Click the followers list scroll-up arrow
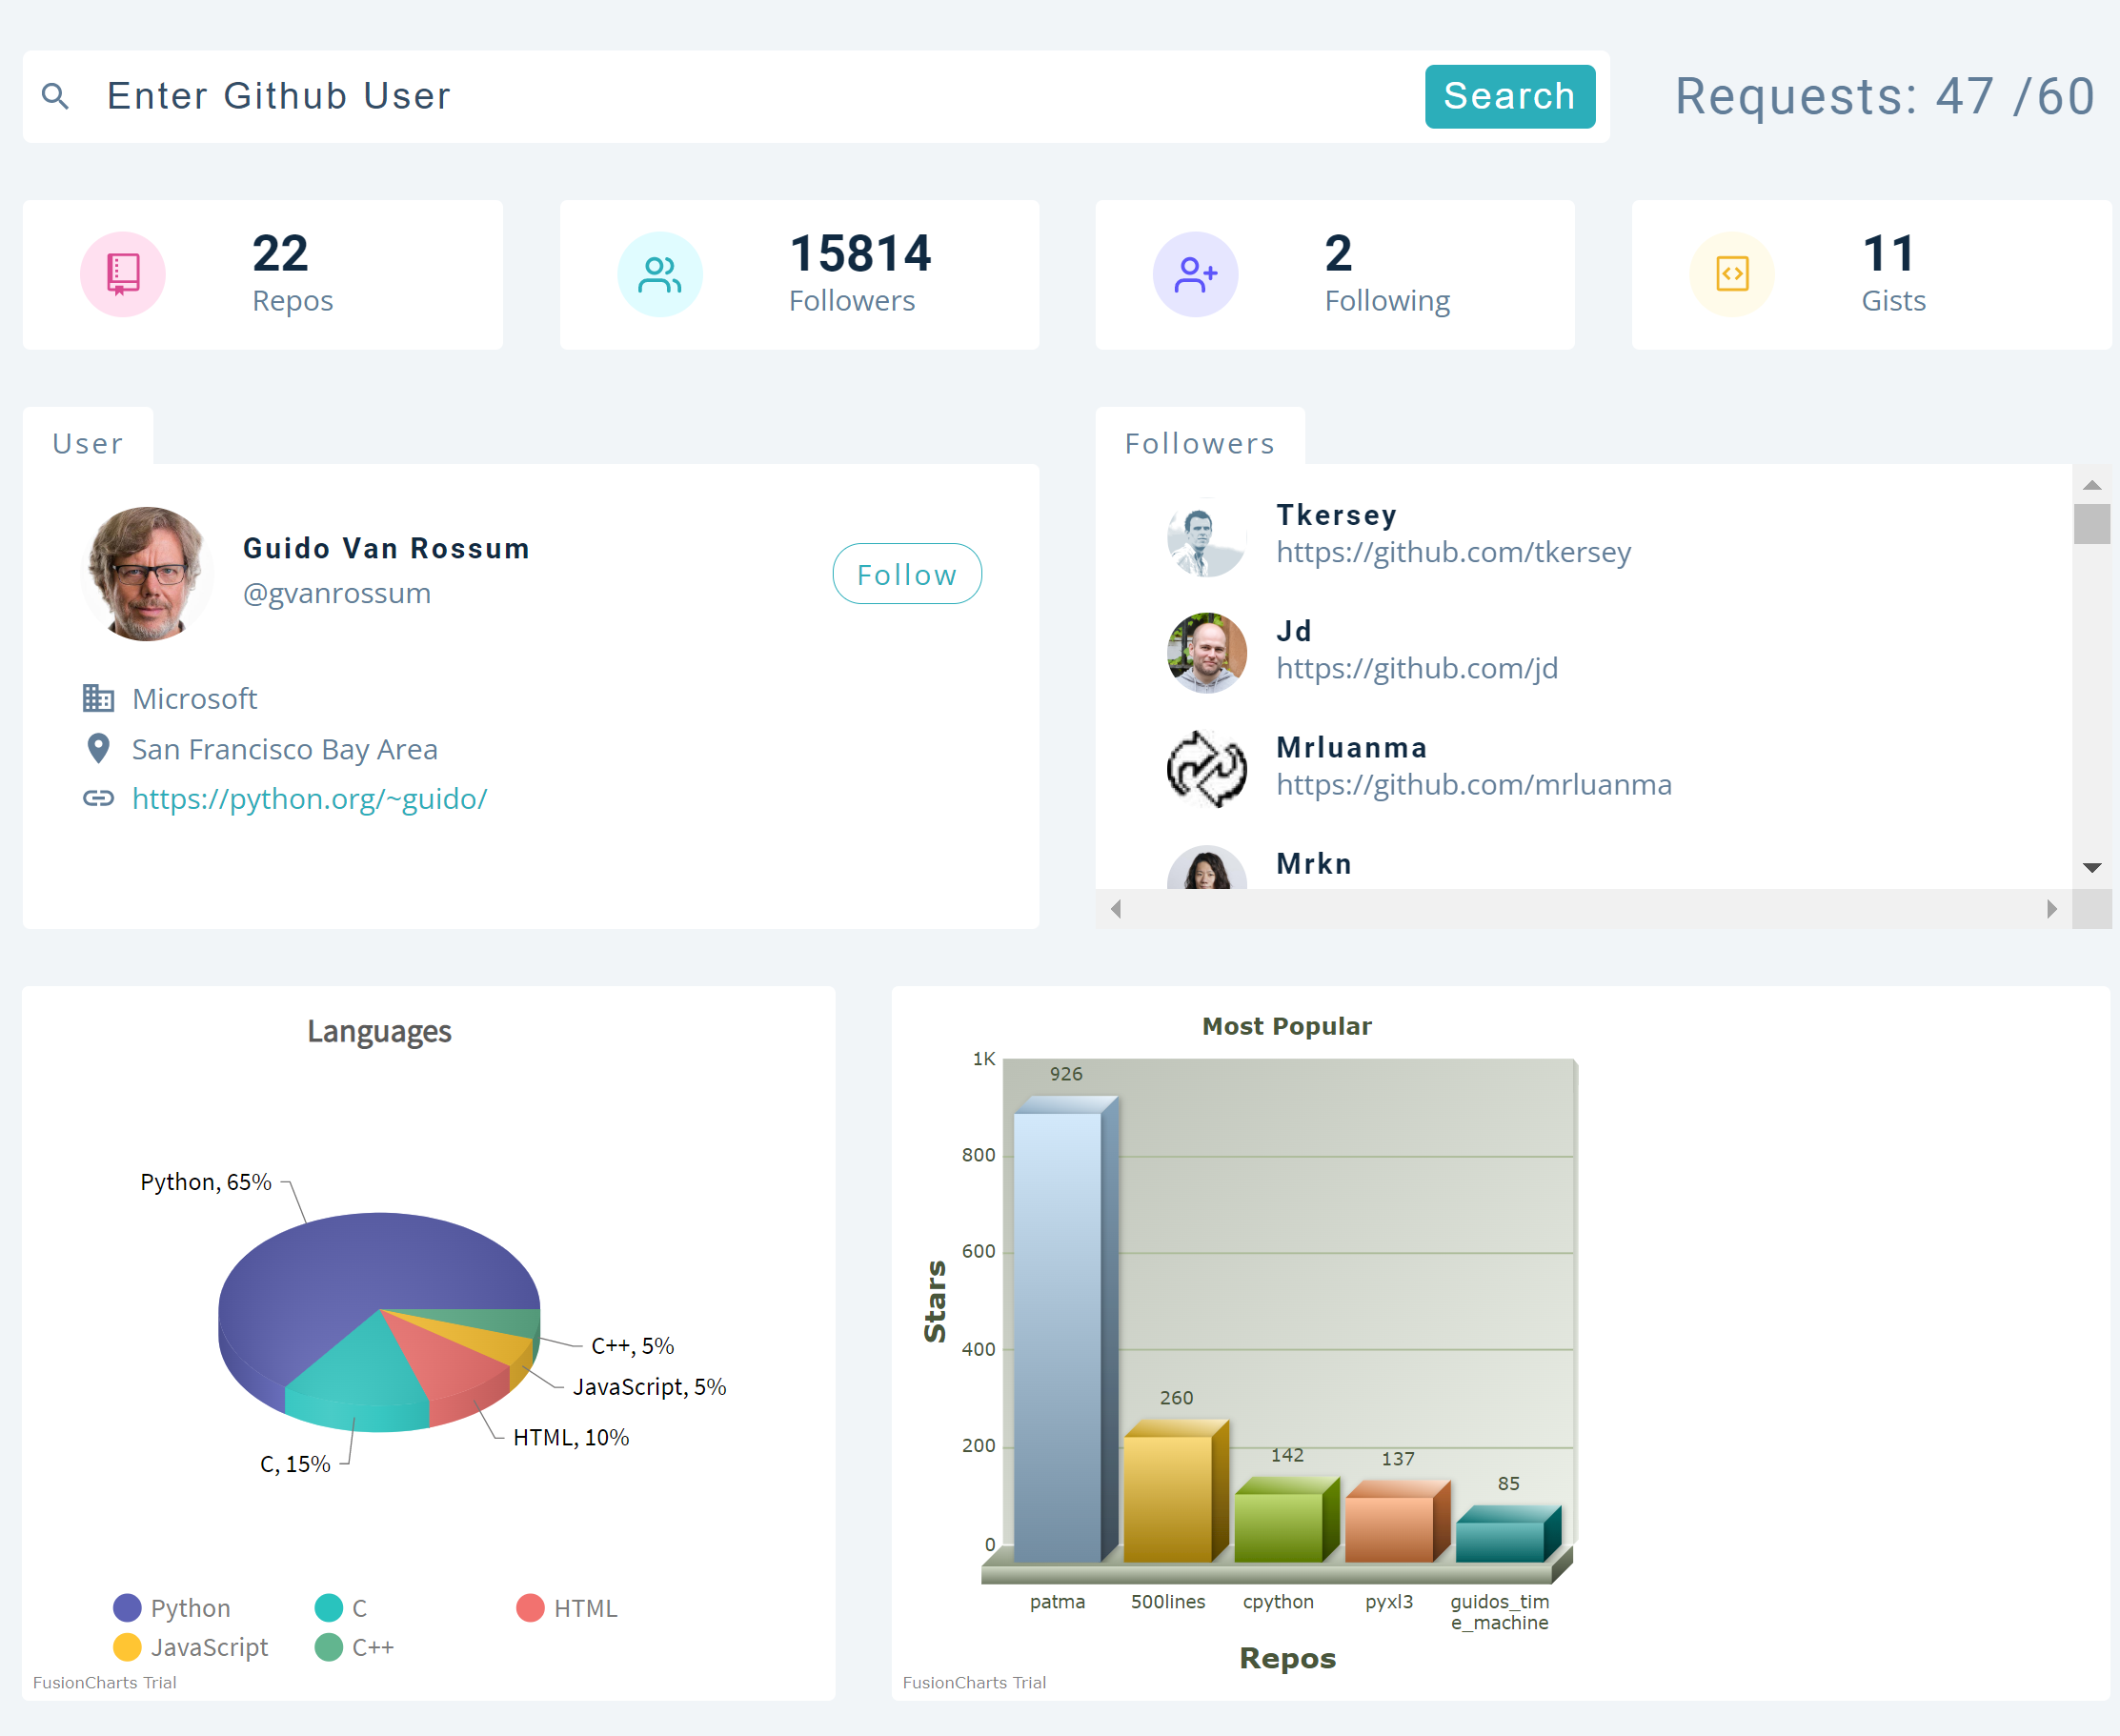This screenshot has height=1736, width=2120. point(2092,485)
